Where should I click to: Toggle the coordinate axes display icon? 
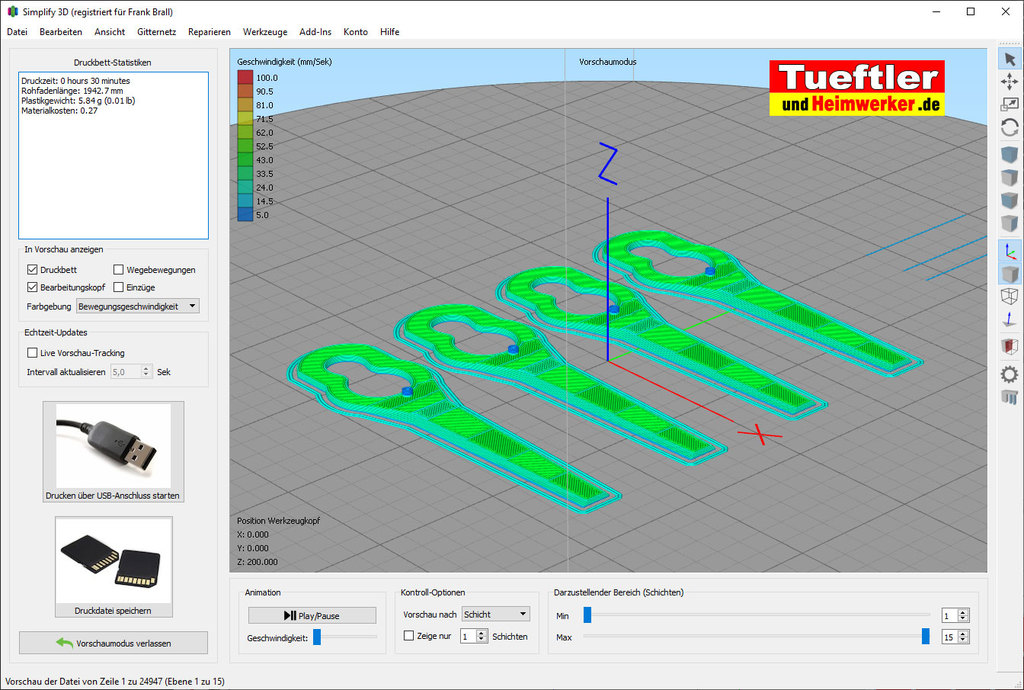[1009, 250]
